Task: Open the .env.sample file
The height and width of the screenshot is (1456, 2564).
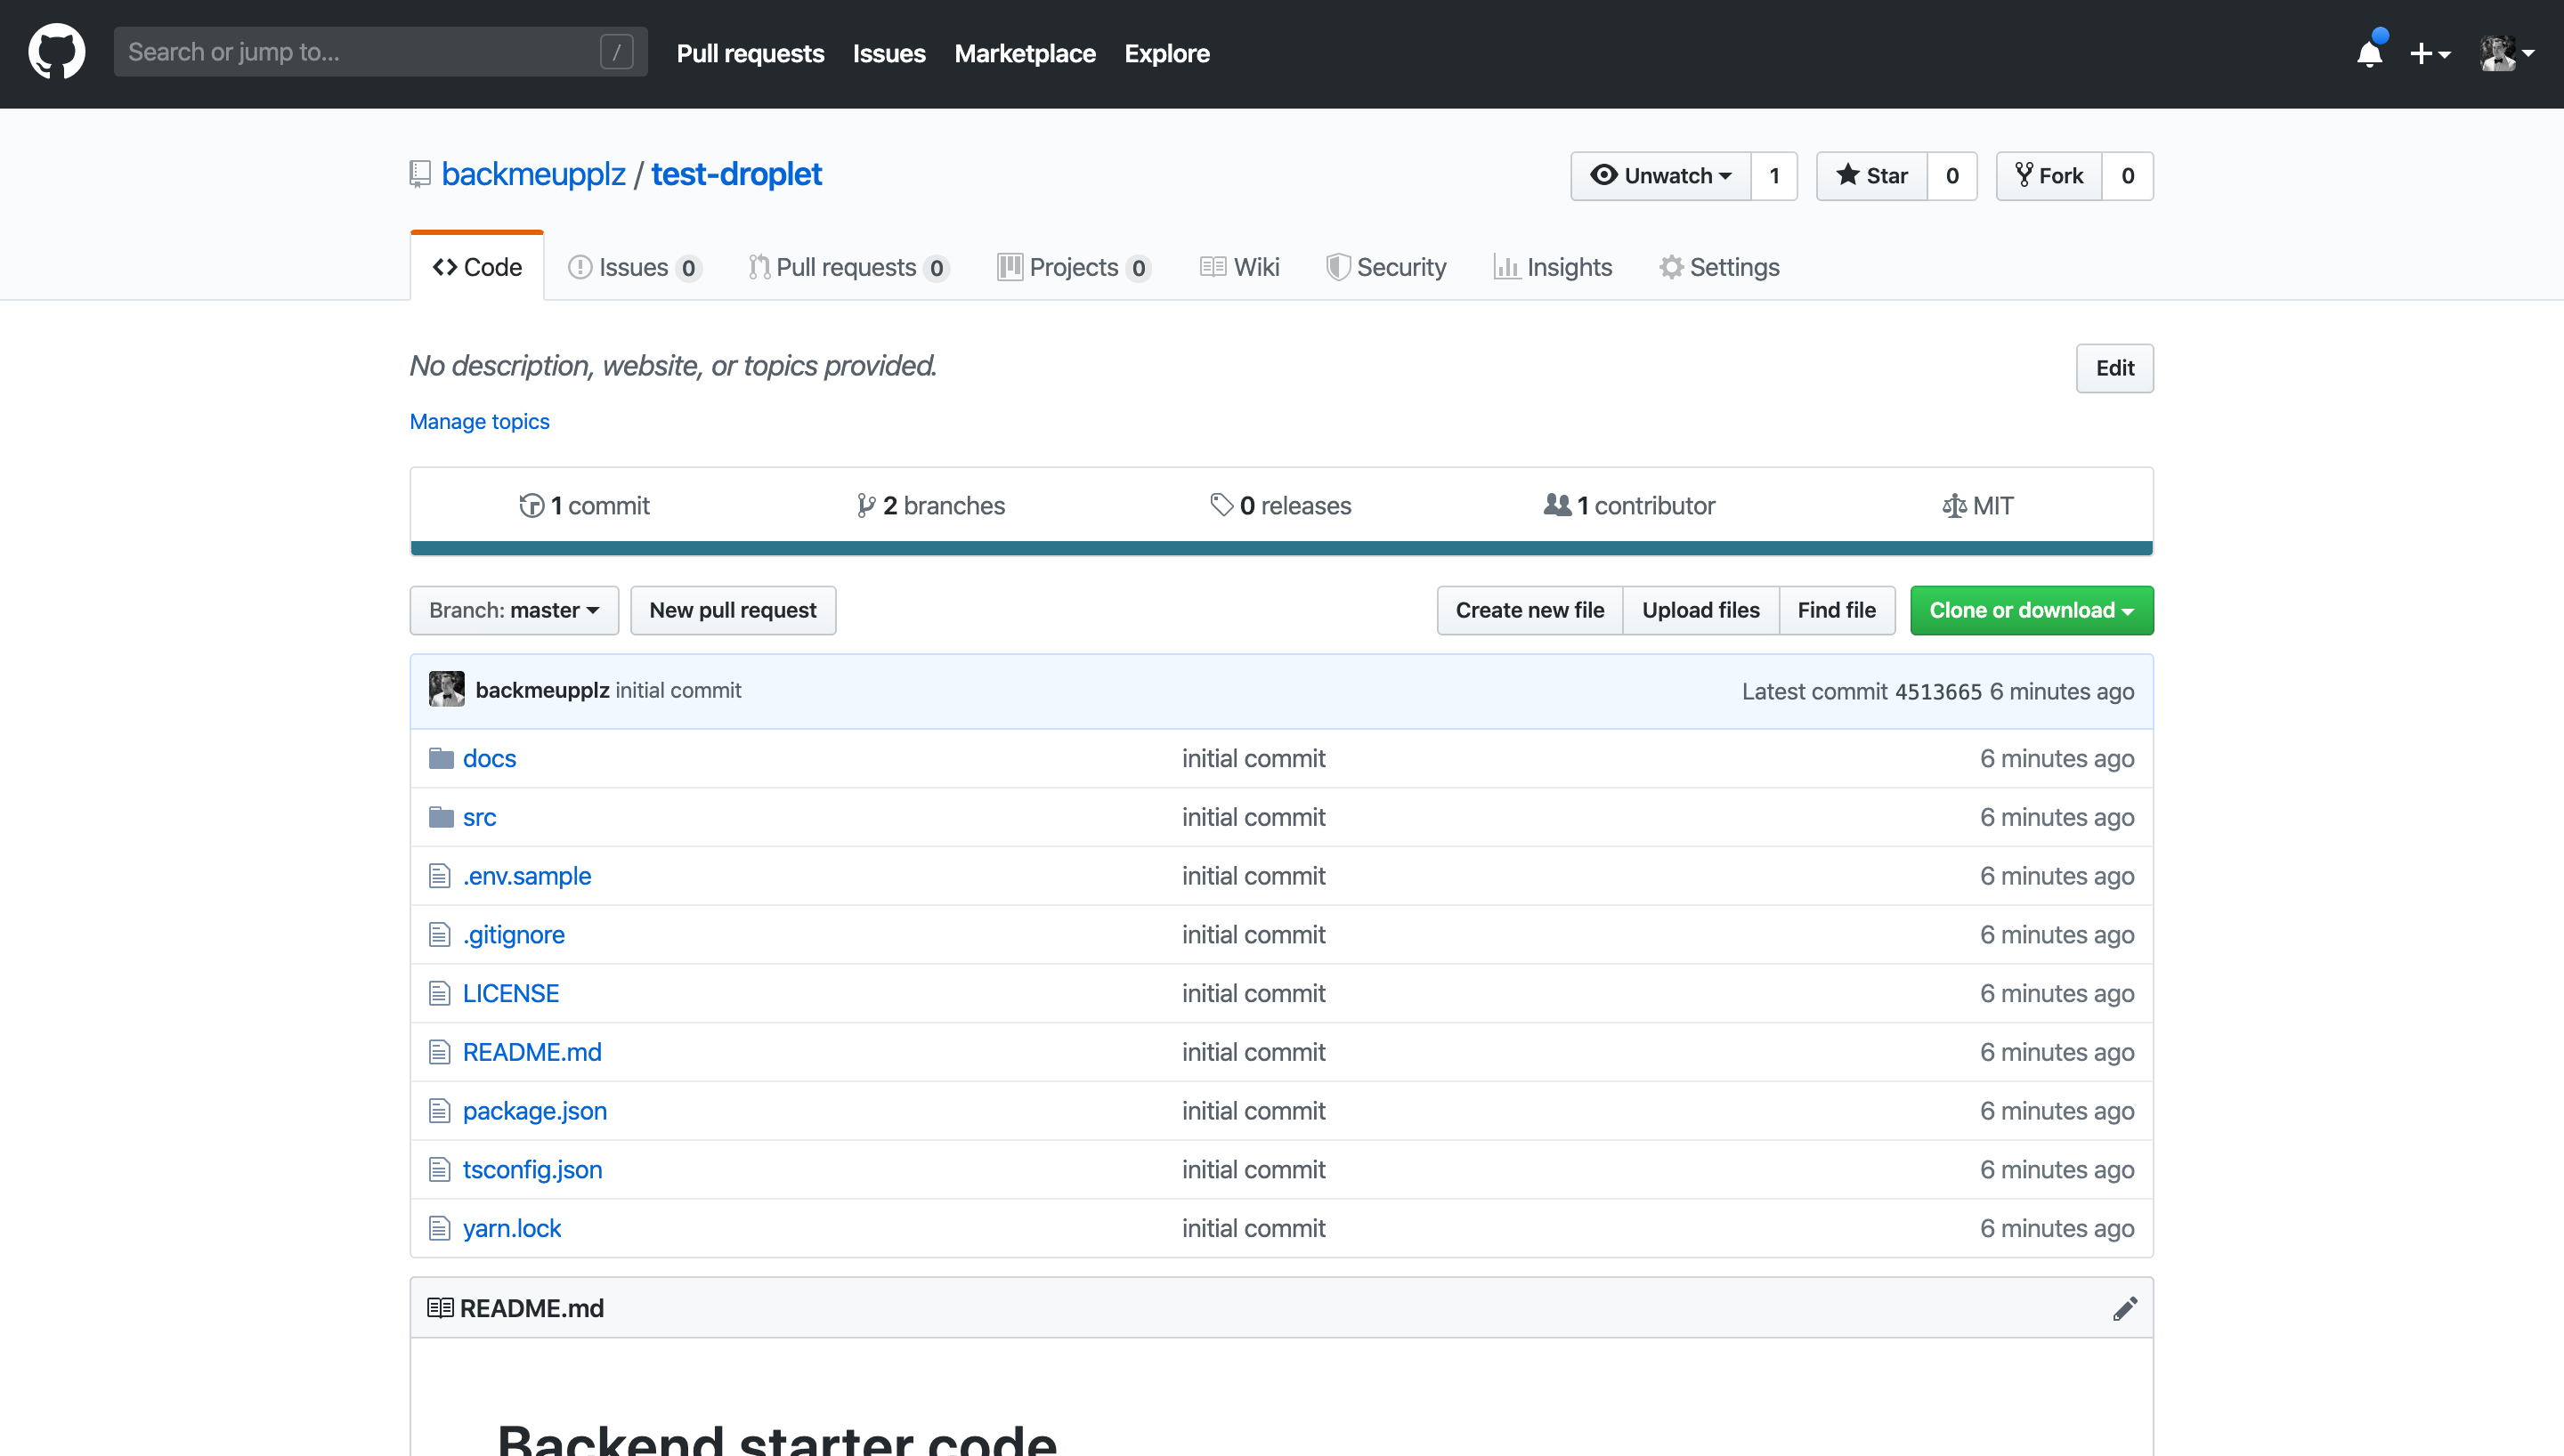Action: point(527,876)
